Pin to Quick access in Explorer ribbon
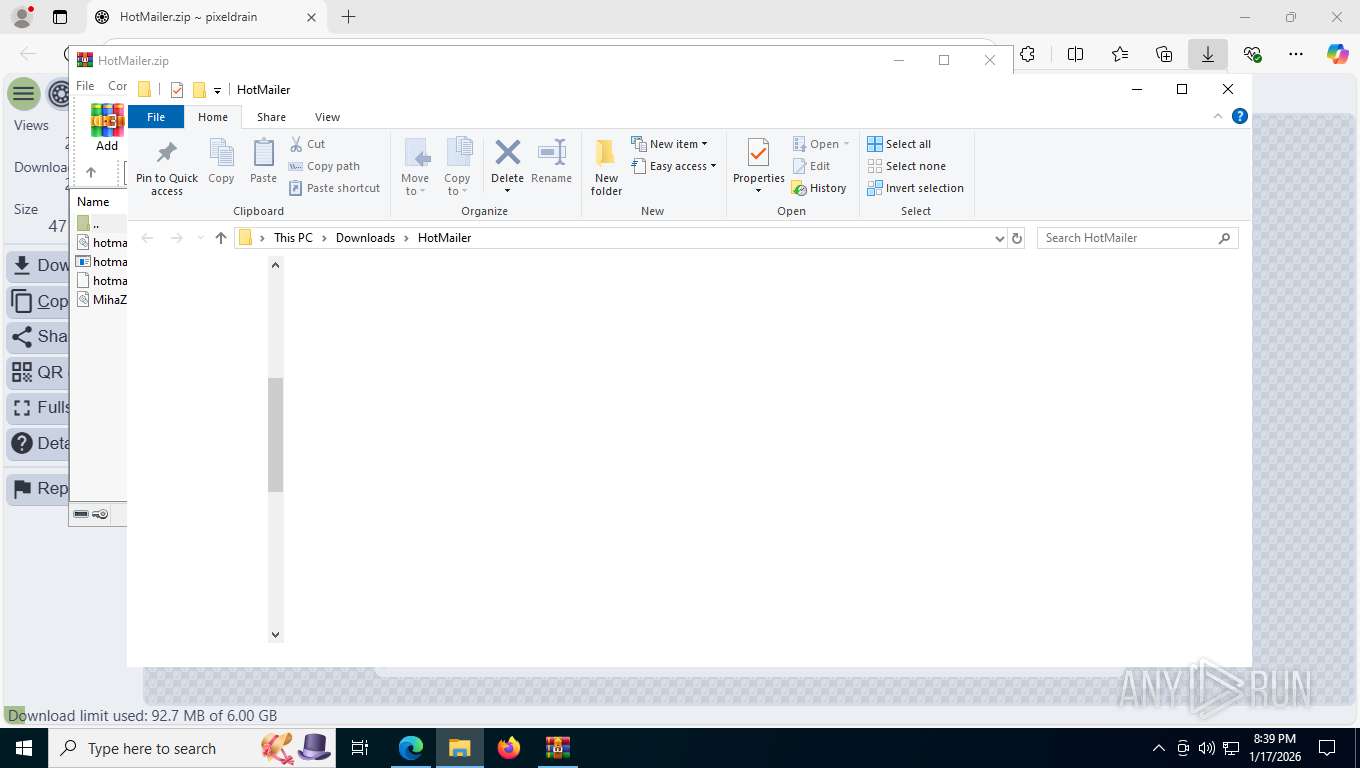This screenshot has width=1360, height=768. point(167,167)
